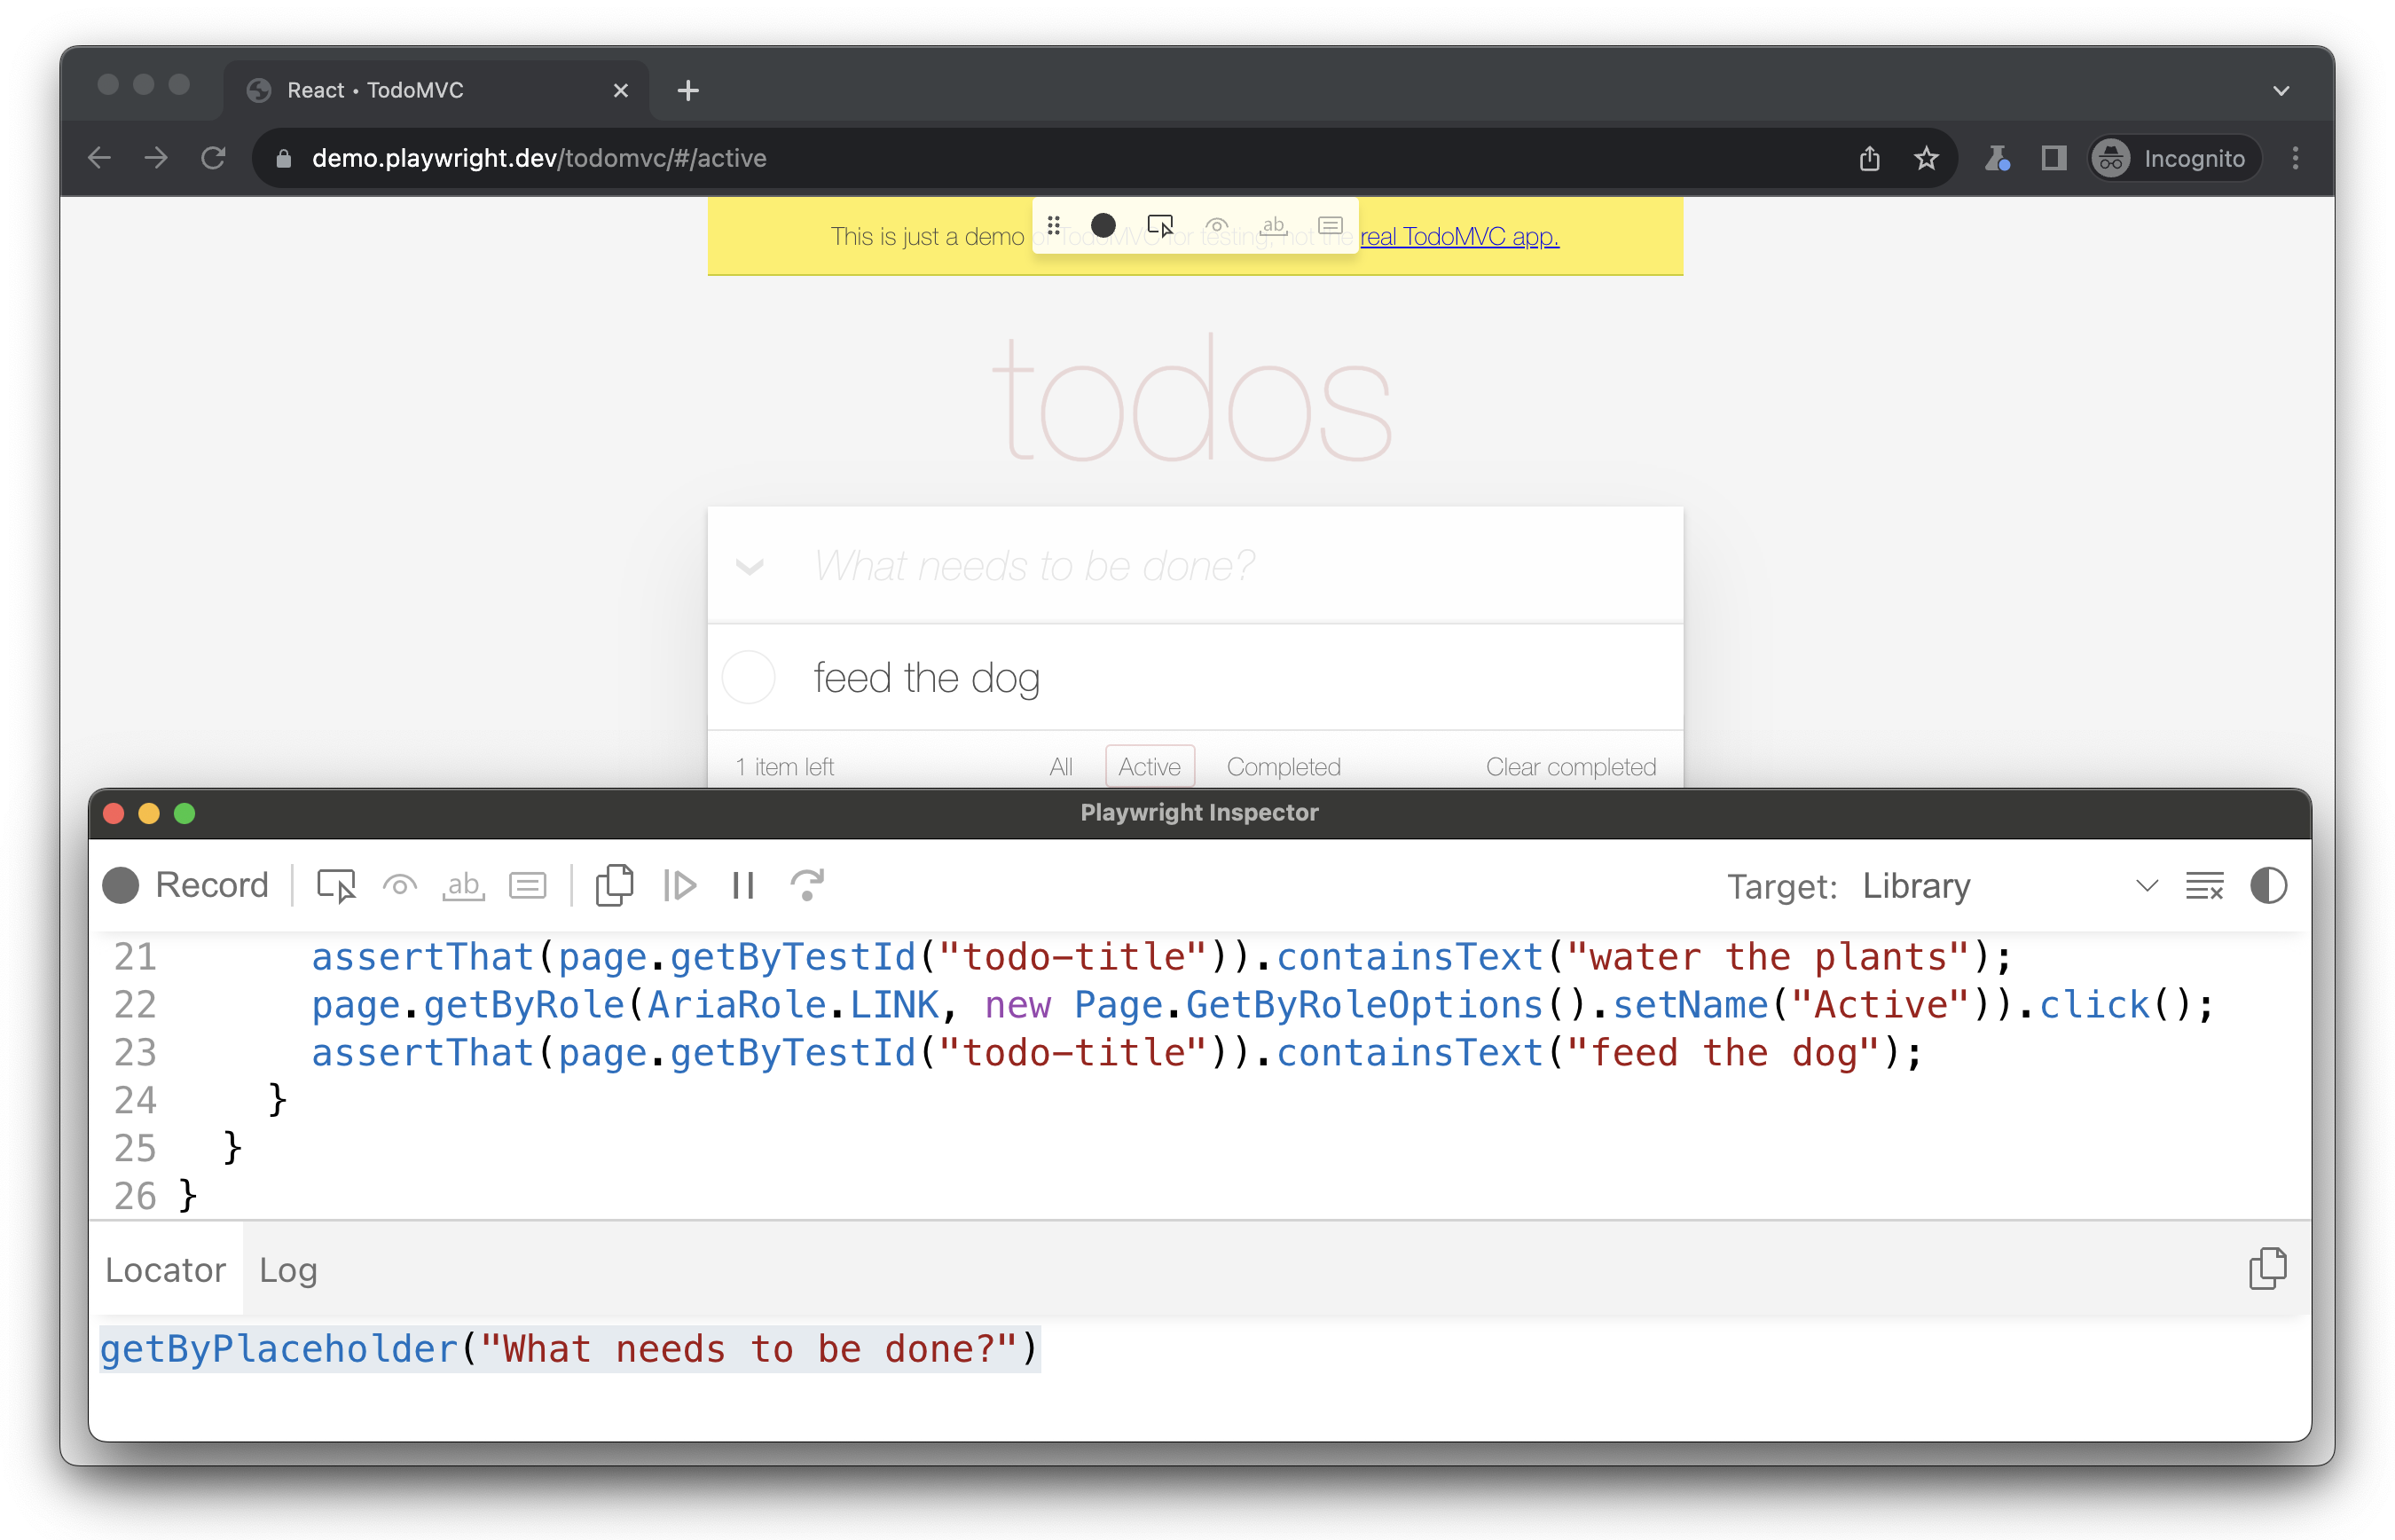This screenshot has height=1540, width=2395.
Task: Click the overlay pick locator icon on the page
Action: point(1160,226)
